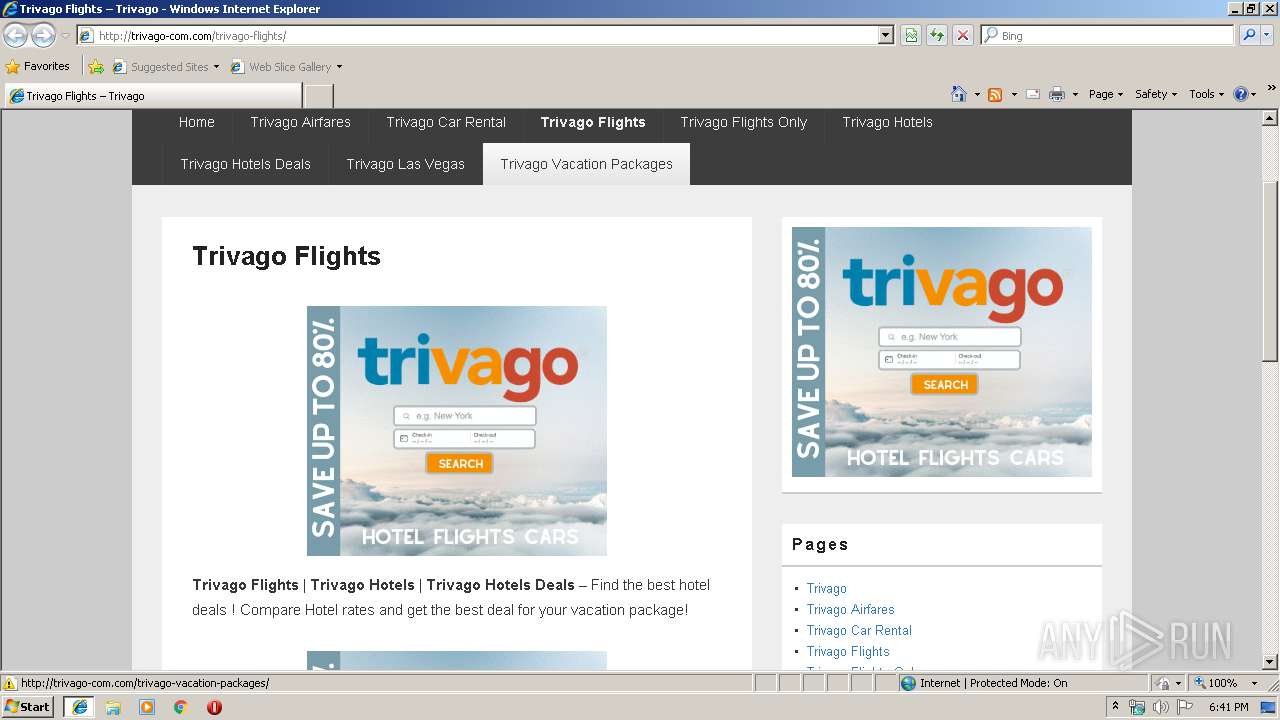Click the red Opera taskbar icon
This screenshot has height=720, width=1280.
[x=214, y=707]
